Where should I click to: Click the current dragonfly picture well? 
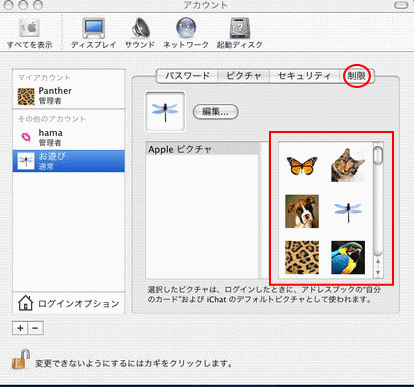(x=165, y=111)
